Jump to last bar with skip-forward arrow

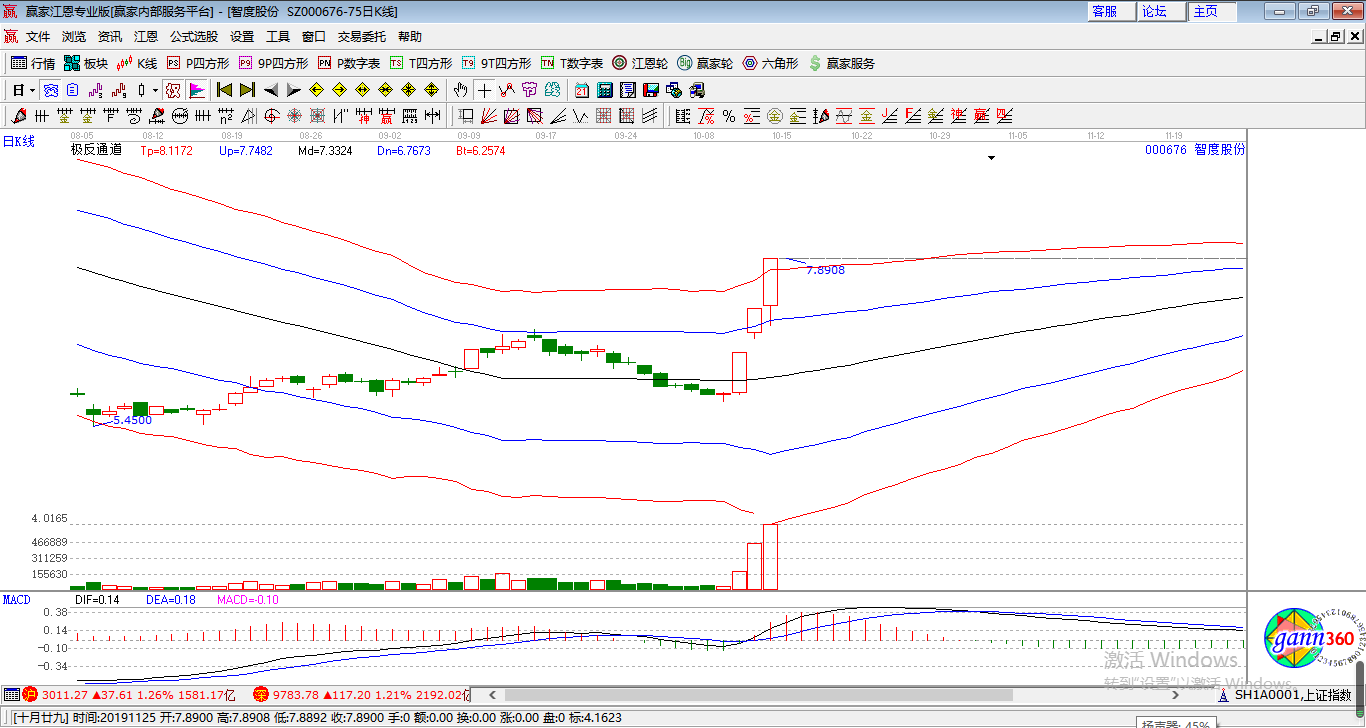tap(247, 90)
